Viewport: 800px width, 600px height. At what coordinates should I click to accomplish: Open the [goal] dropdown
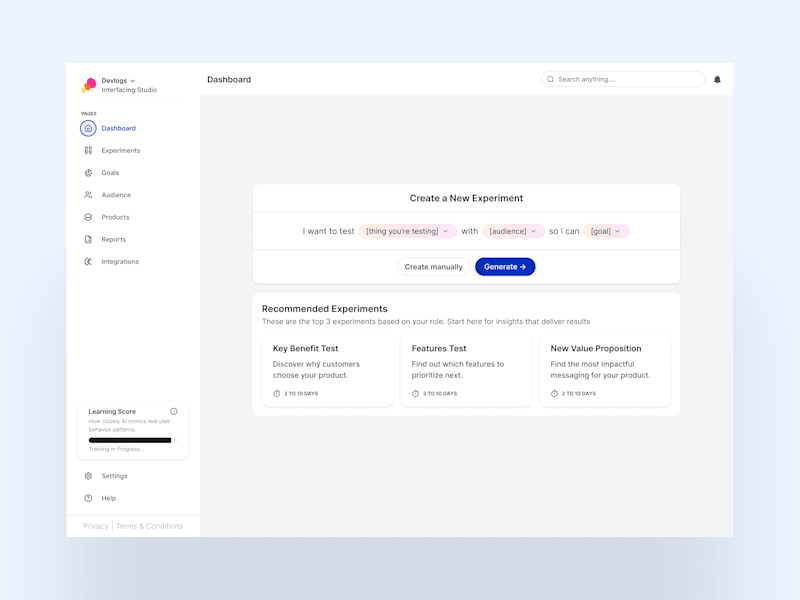click(606, 231)
